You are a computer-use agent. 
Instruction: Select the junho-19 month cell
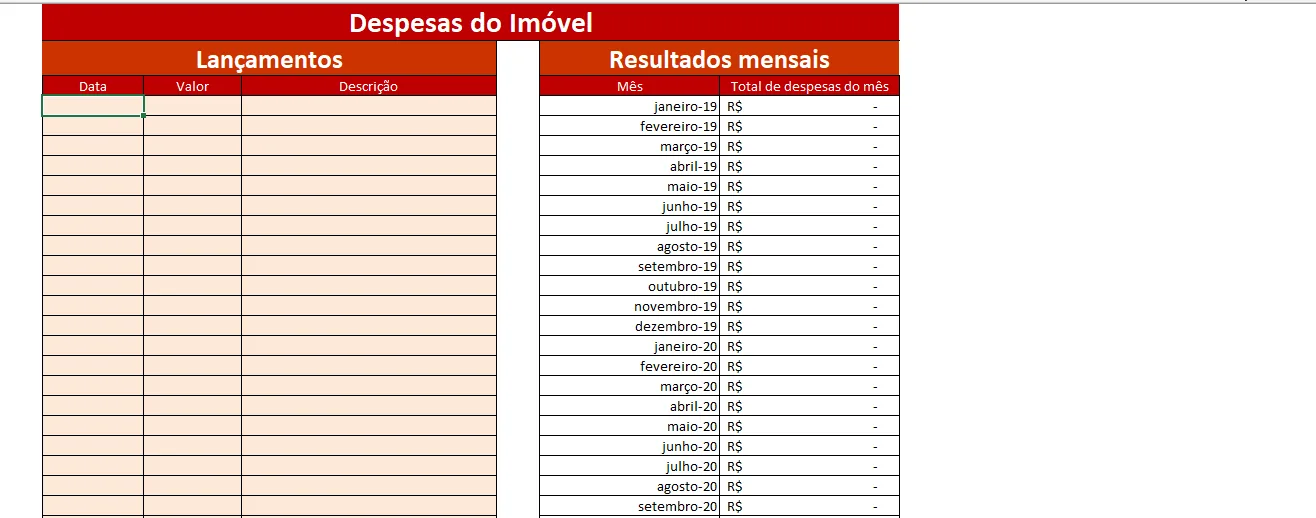630,206
